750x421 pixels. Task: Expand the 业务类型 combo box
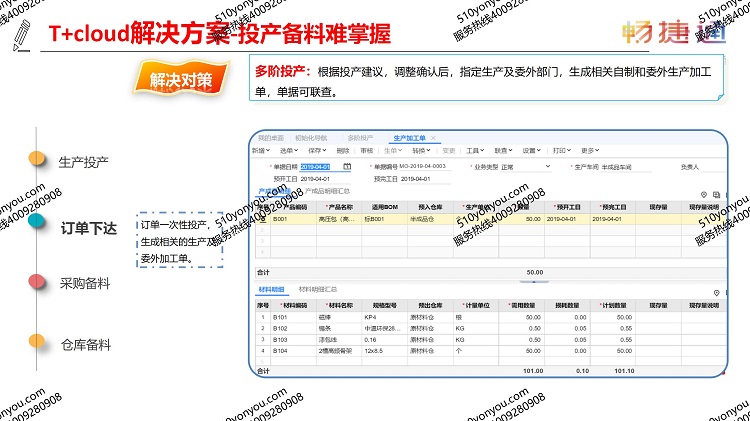(547, 166)
